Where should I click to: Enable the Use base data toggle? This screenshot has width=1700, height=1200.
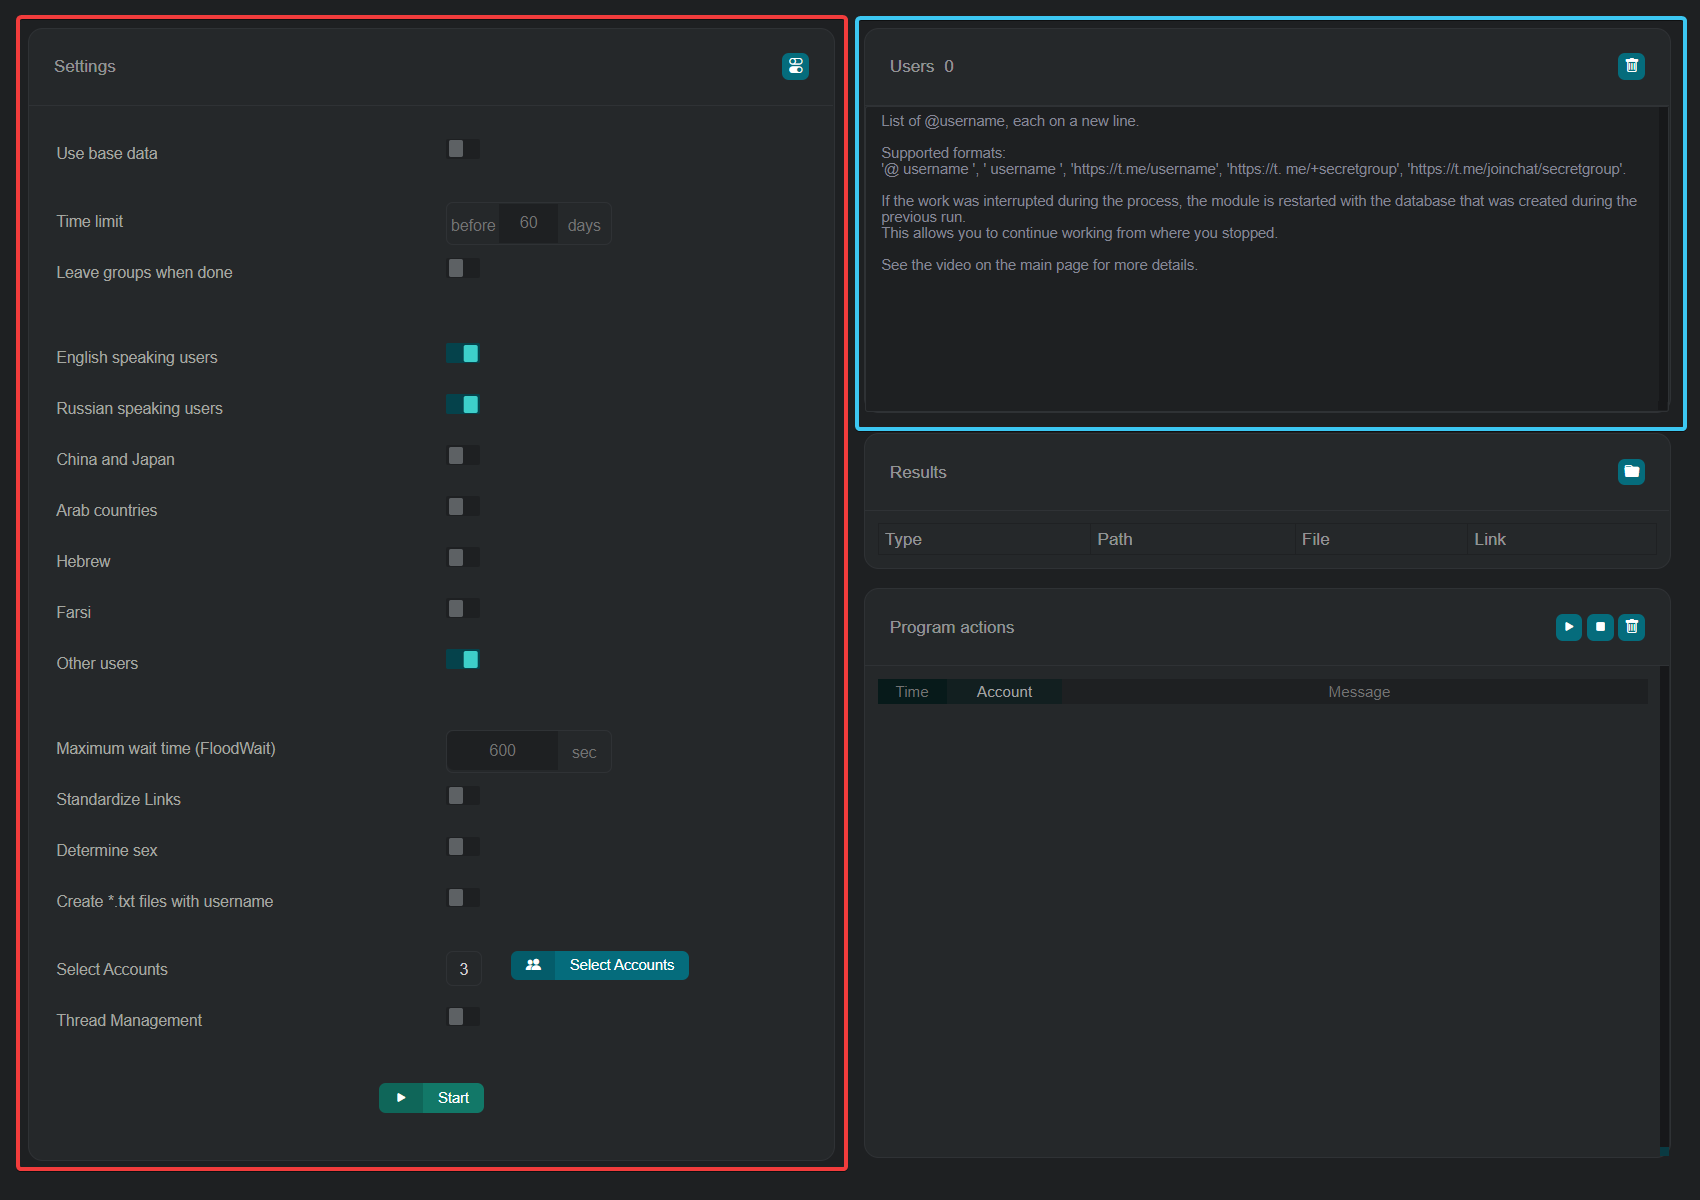463,149
